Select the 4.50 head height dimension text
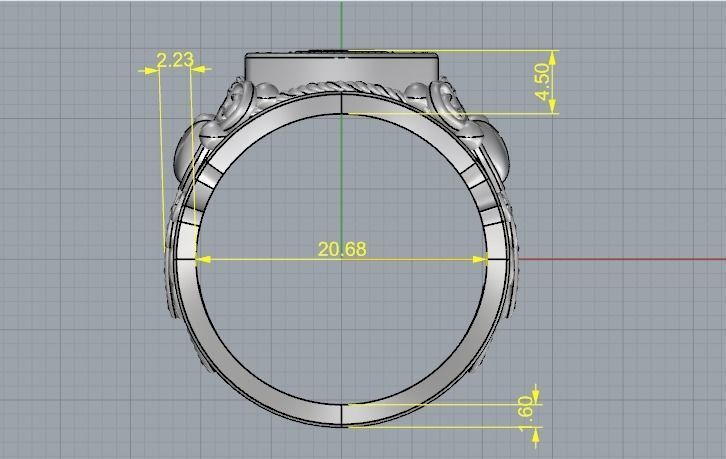Viewport: 726px width, 459px height. [x=543, y=82]
